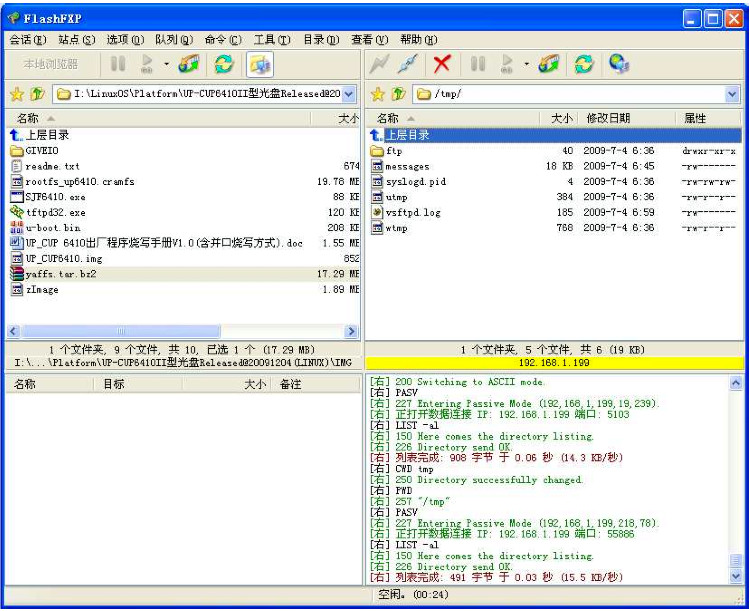Refresh the local file list

[224, 64]
